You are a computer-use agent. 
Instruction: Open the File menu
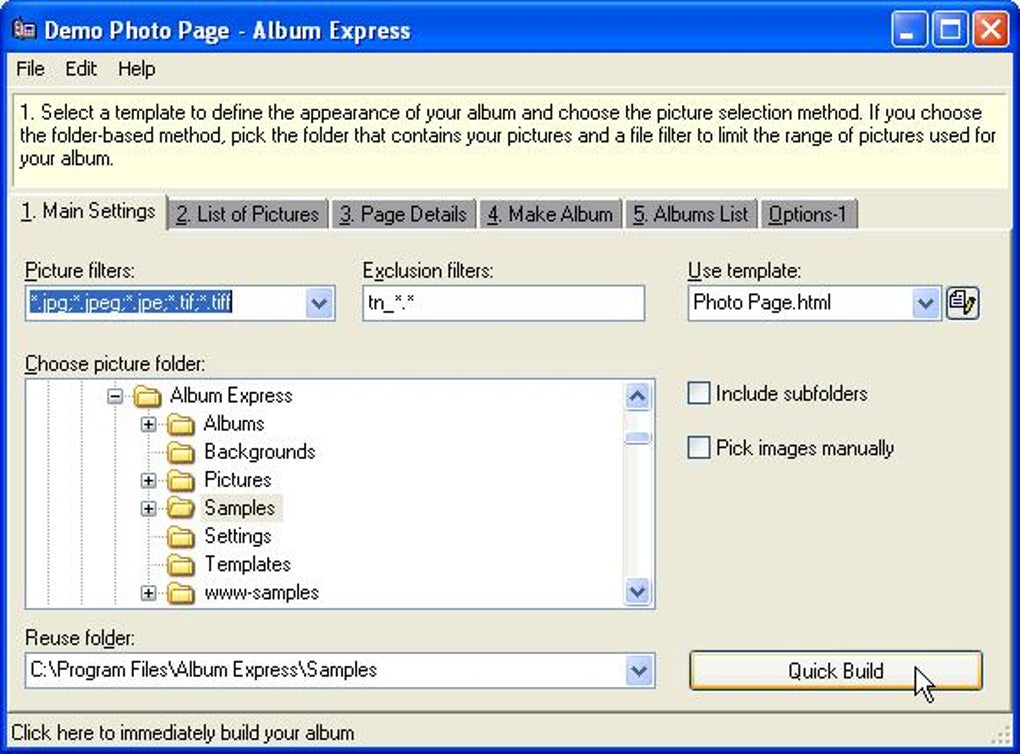point(30,68)
